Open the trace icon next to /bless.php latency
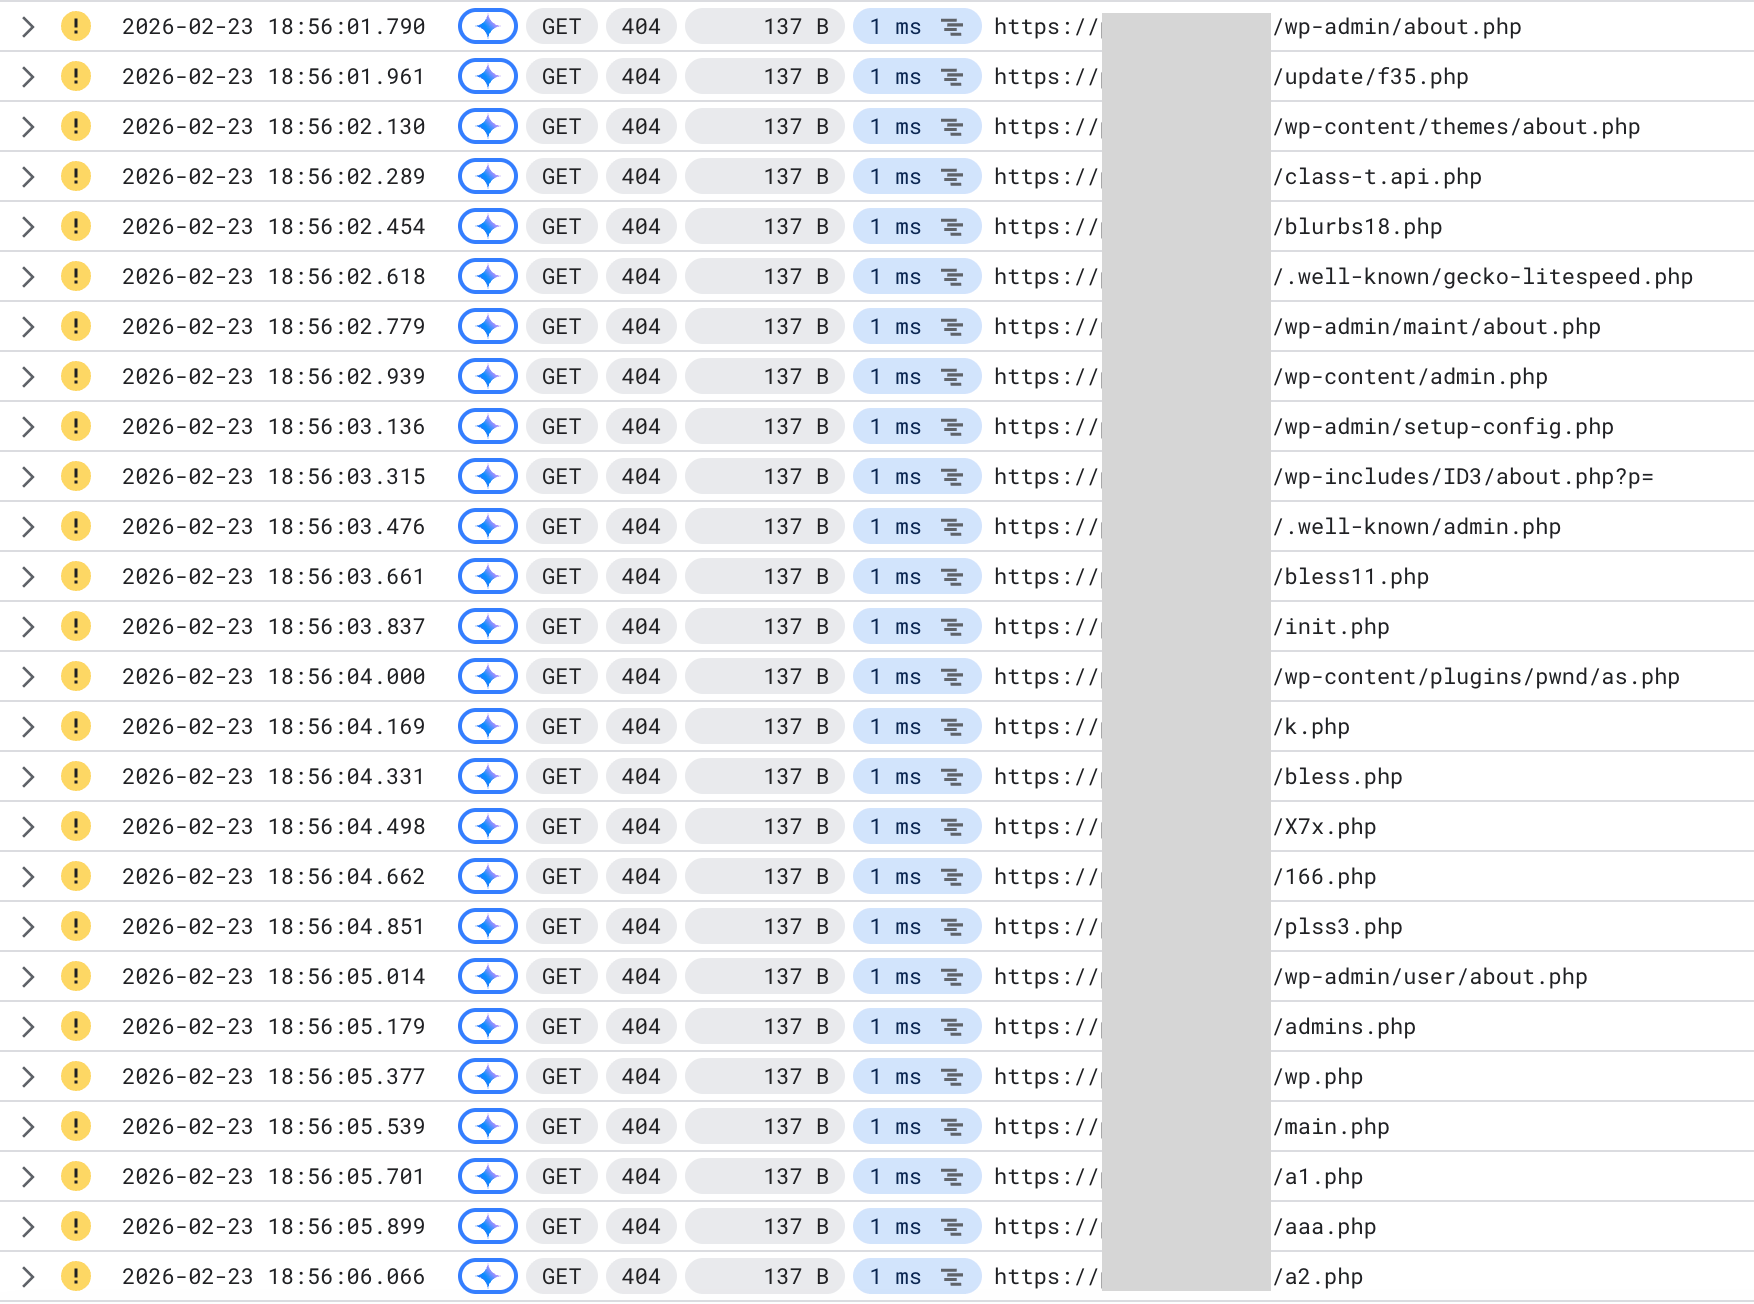This screenshot has width=1754, height=1304. [951, 776]
